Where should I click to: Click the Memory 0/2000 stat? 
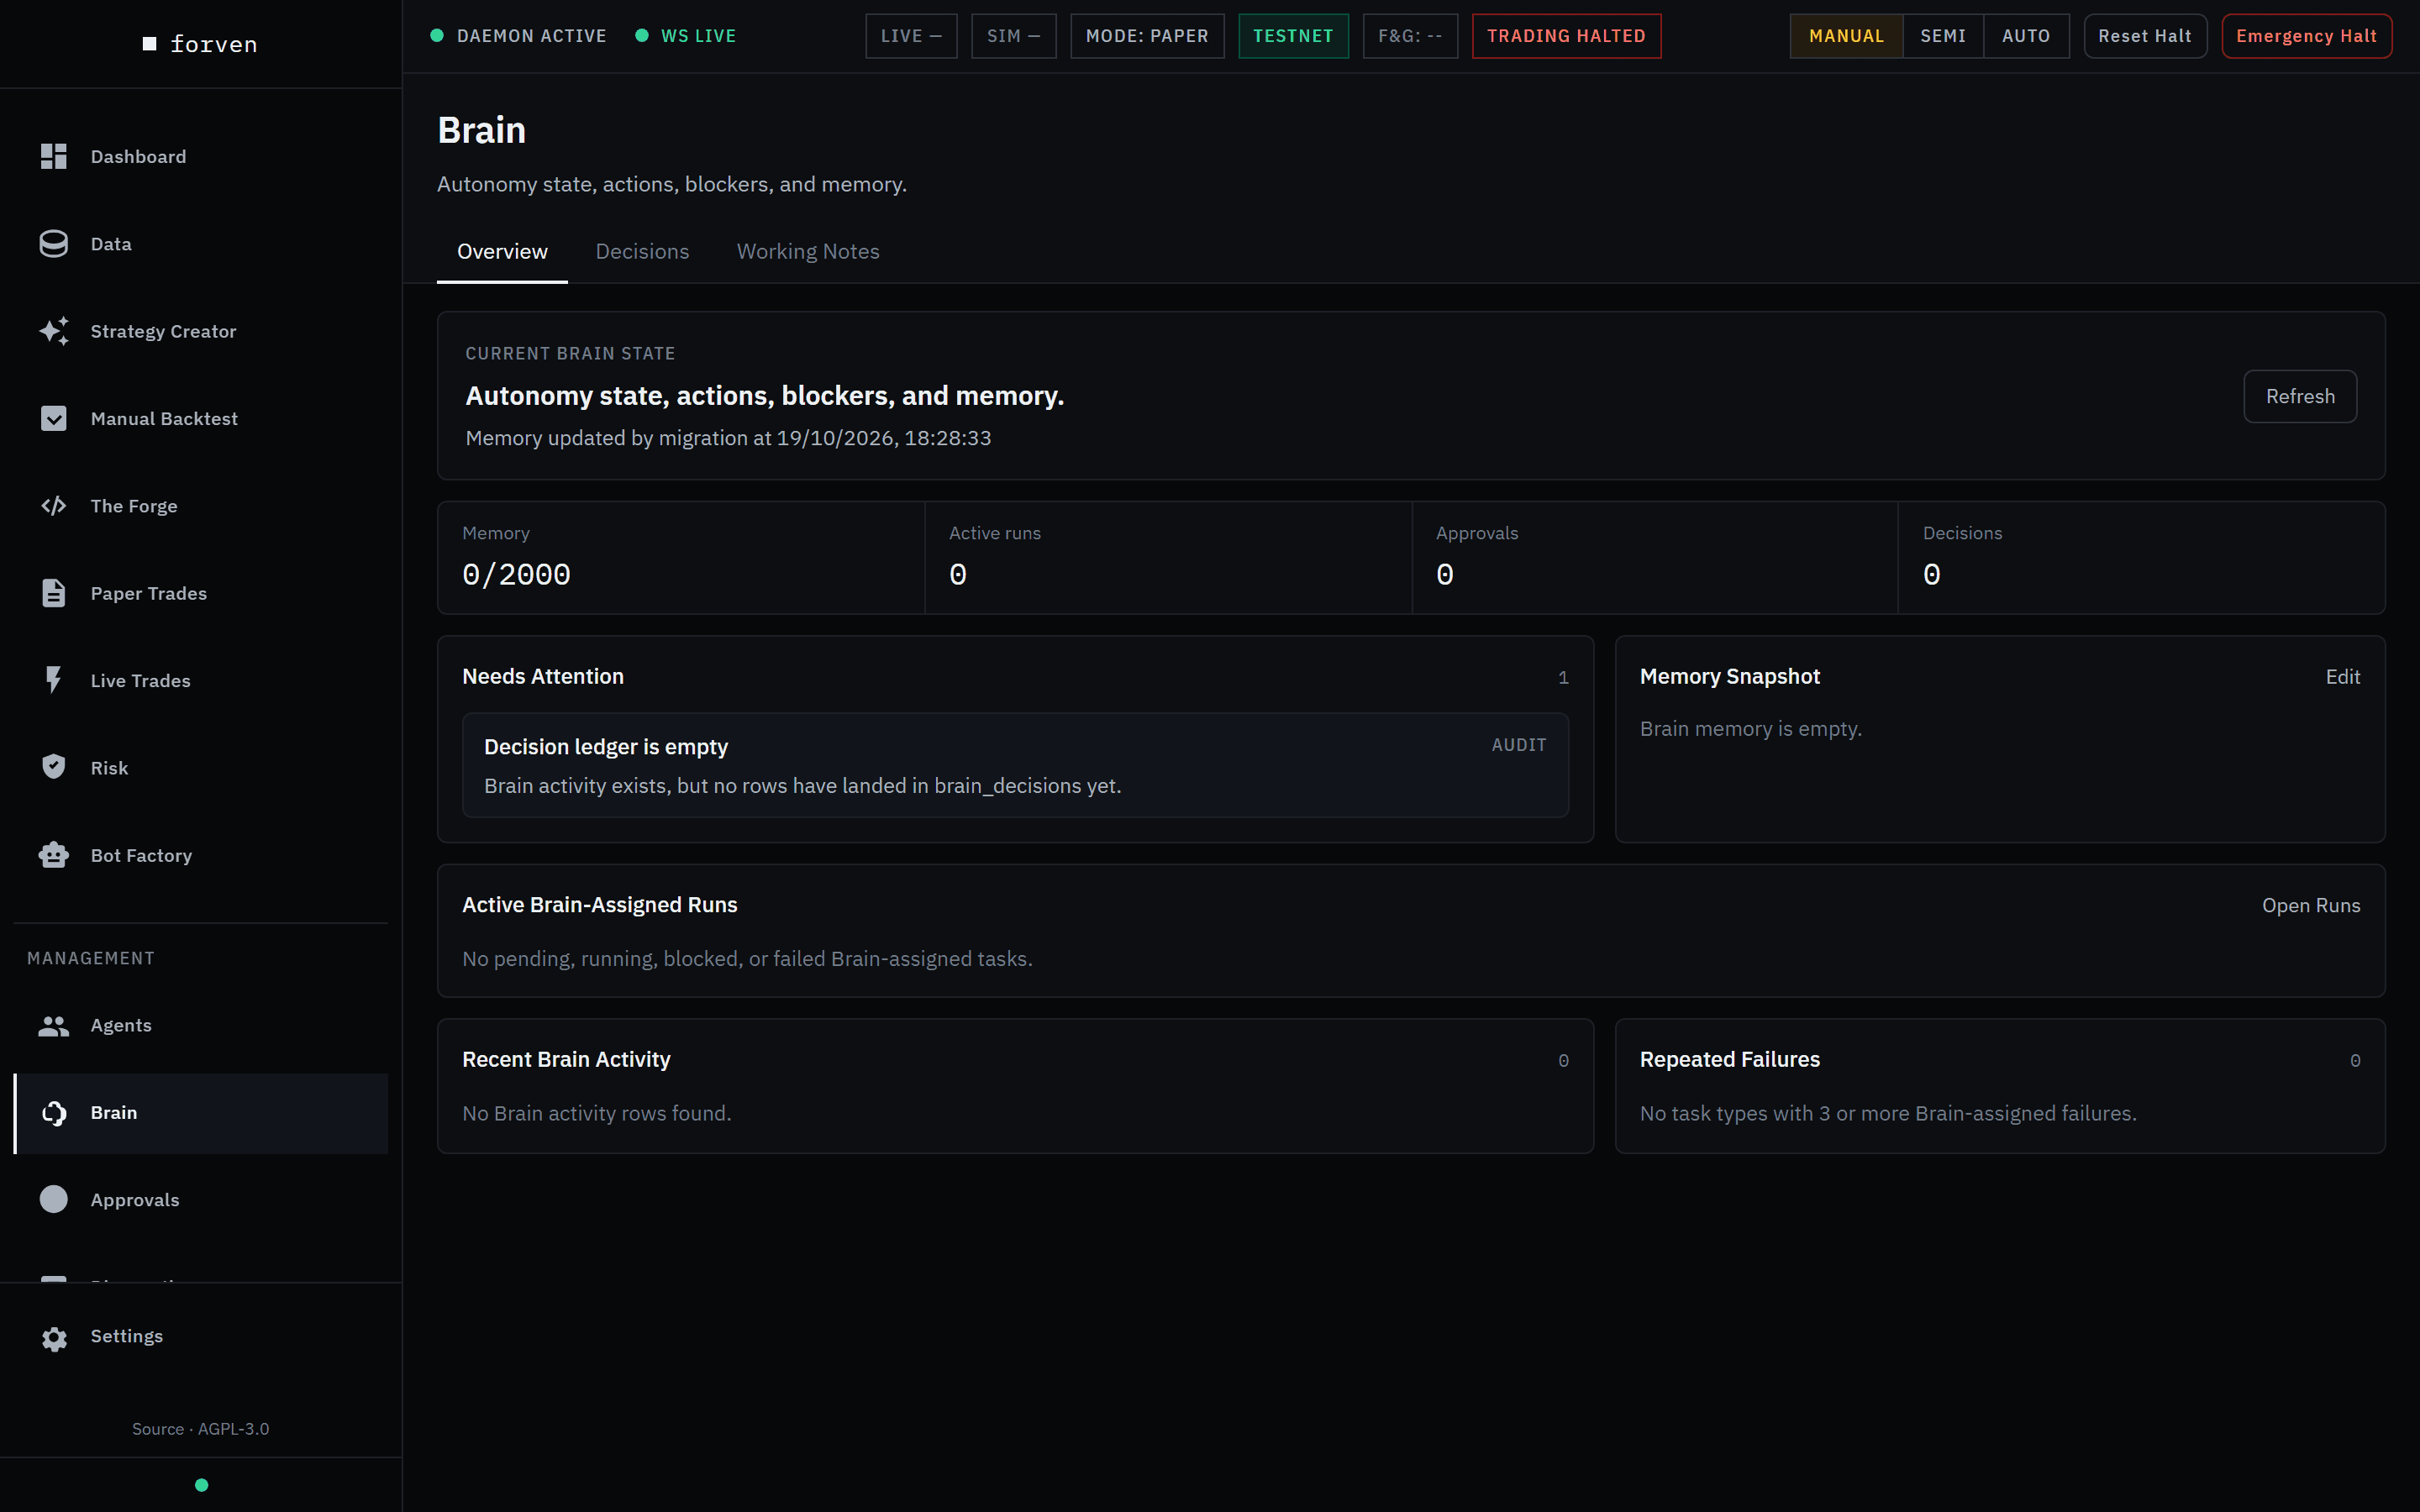click(681, 557)
